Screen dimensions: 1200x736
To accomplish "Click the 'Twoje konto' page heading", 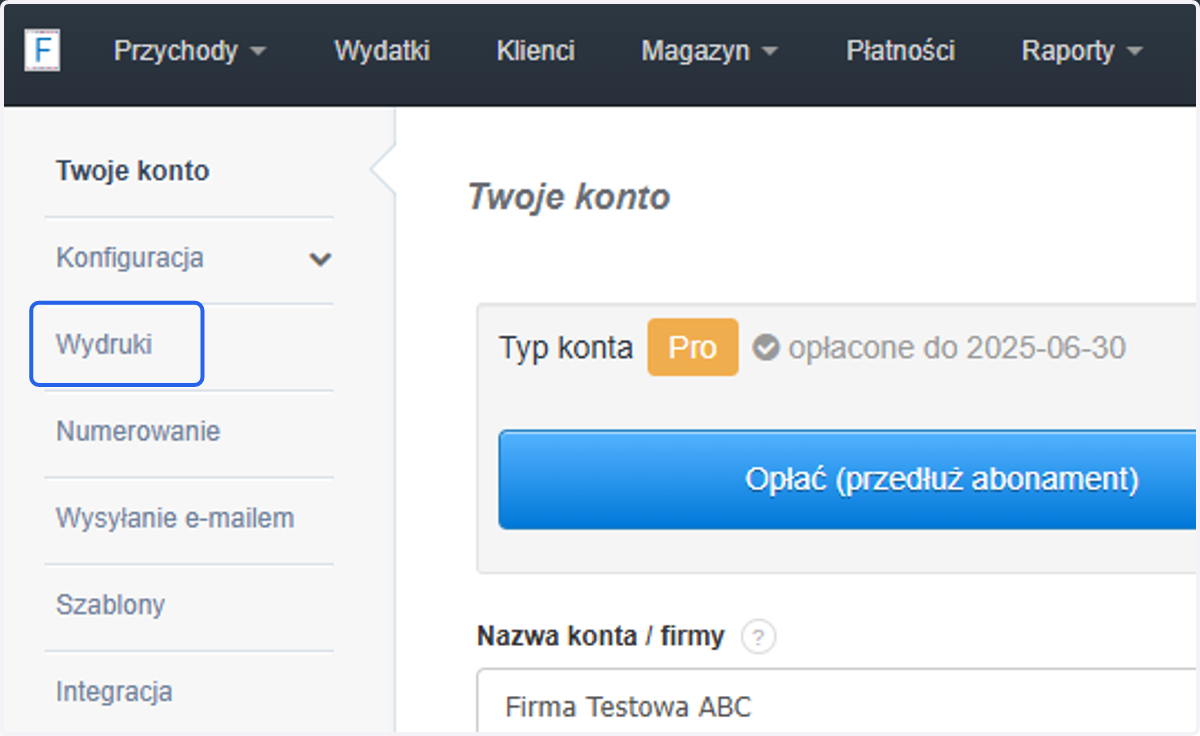I will [569, 197].
